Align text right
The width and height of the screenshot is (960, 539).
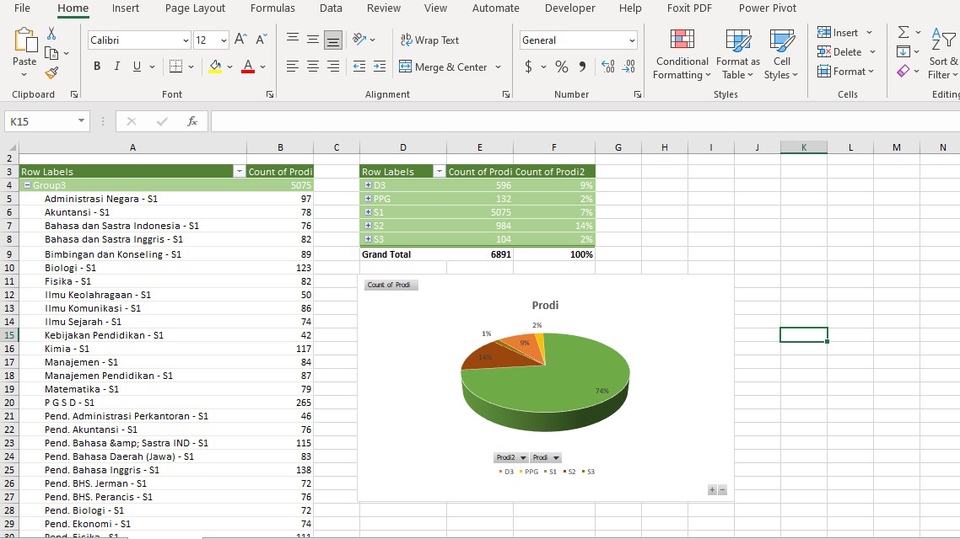(333, 66)
